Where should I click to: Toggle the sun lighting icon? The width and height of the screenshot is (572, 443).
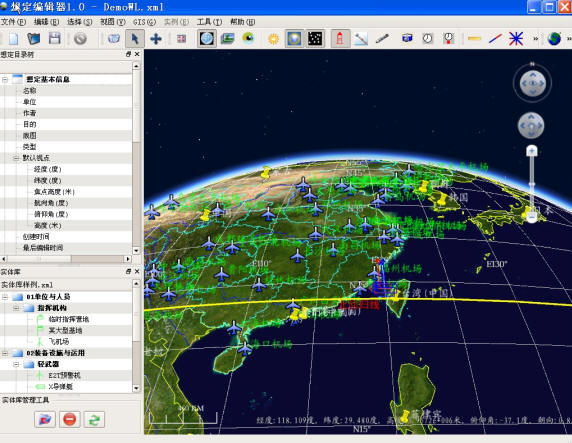(273, 38)
